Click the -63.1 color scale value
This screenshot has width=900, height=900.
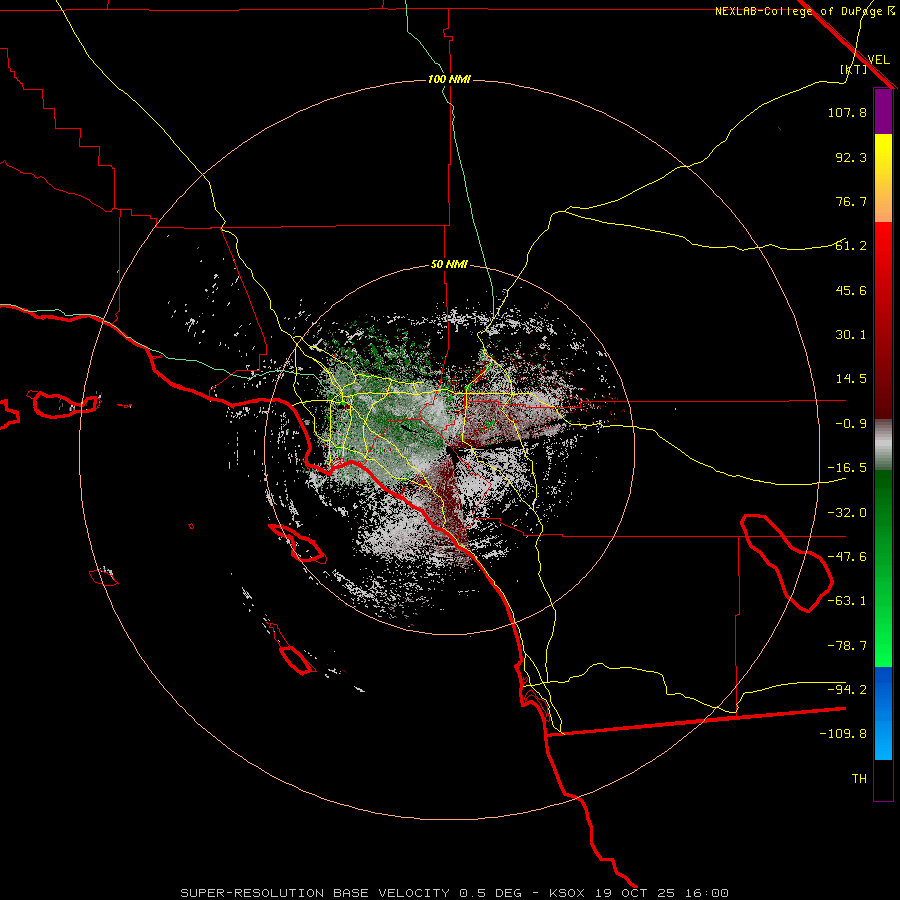847,601
